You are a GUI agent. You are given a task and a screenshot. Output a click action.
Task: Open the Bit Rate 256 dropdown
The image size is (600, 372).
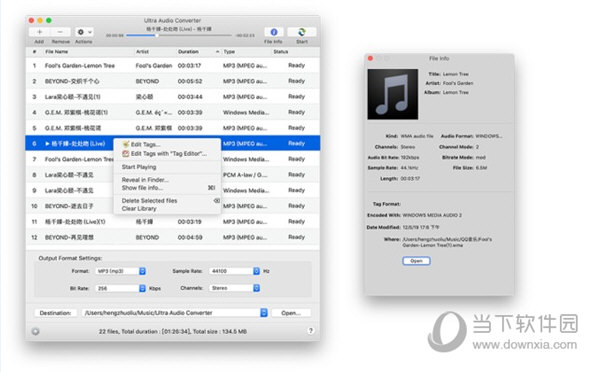tap(121, 288)
